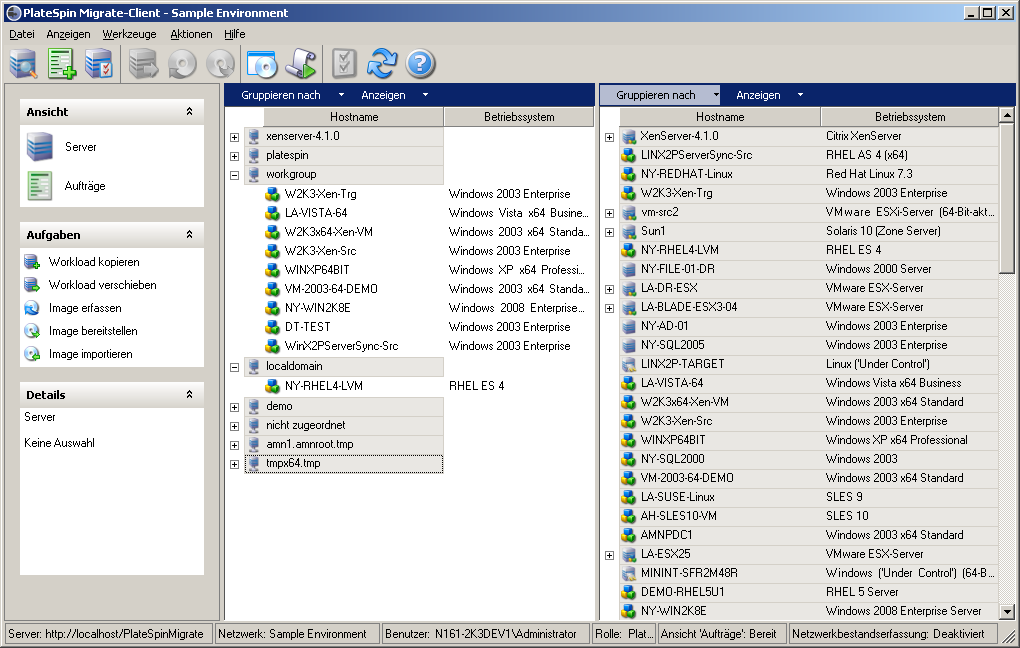
Task: Expand the xenserver-4.1.0 group
Action: 234,137
